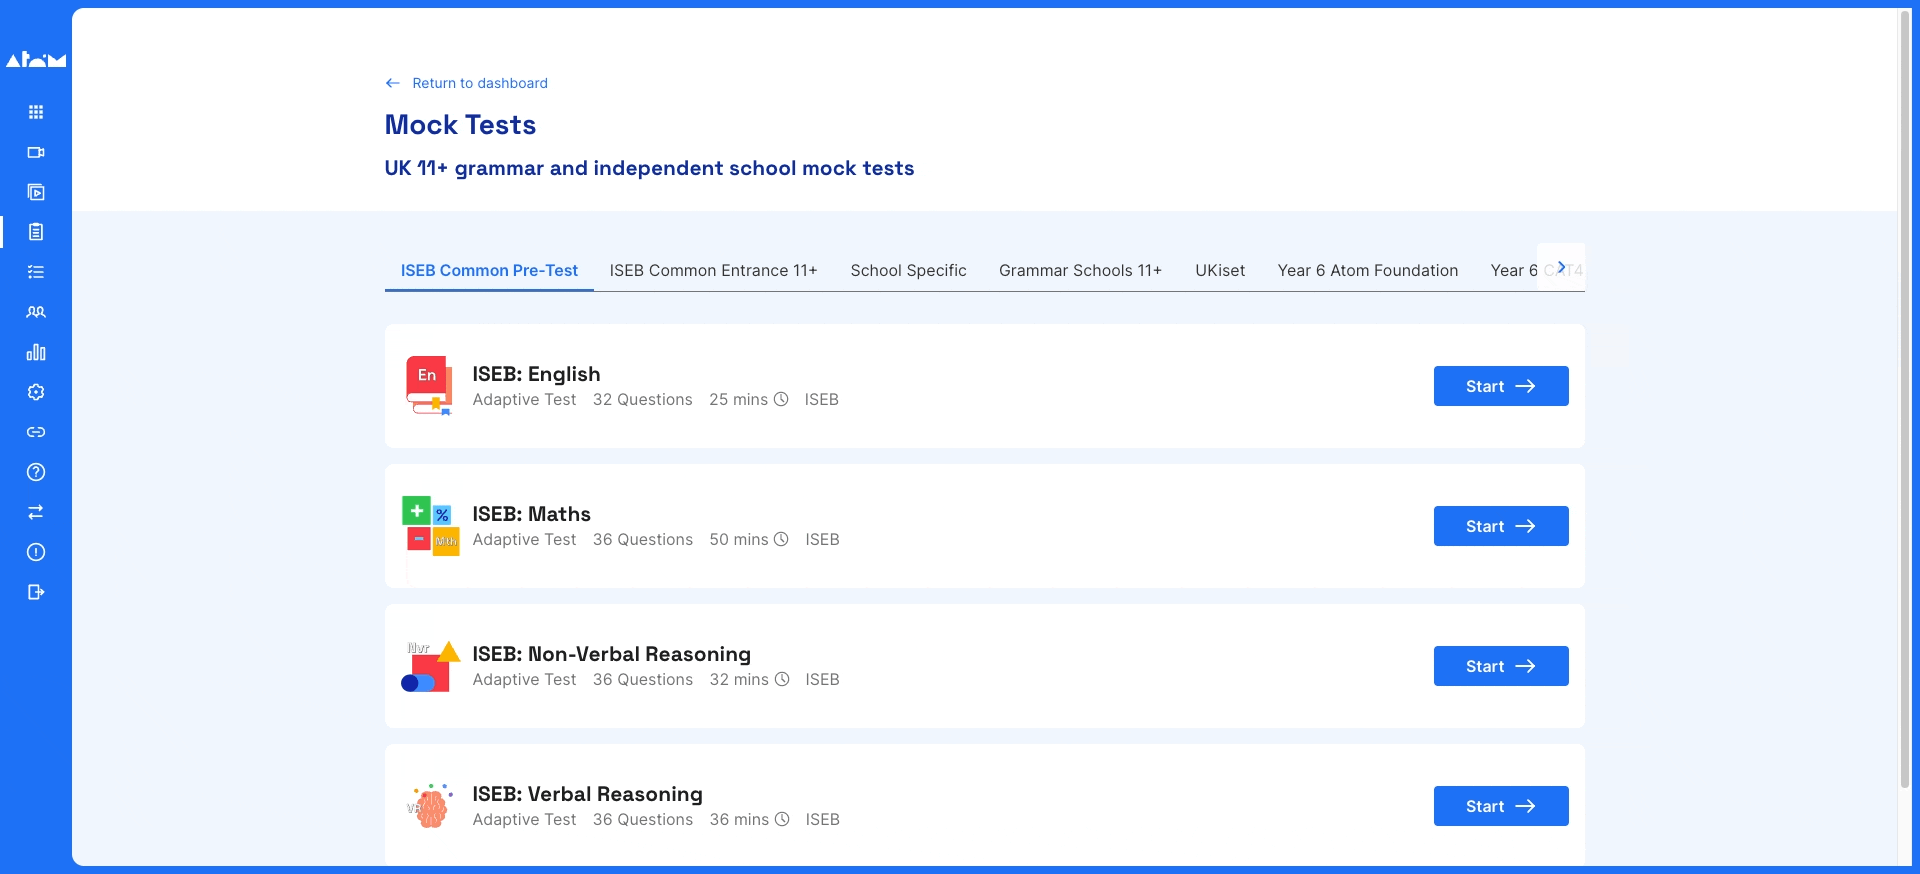1920x874 pixels.
Task: Click the clock icon beside 32 mins
Action: pos(782,679)
